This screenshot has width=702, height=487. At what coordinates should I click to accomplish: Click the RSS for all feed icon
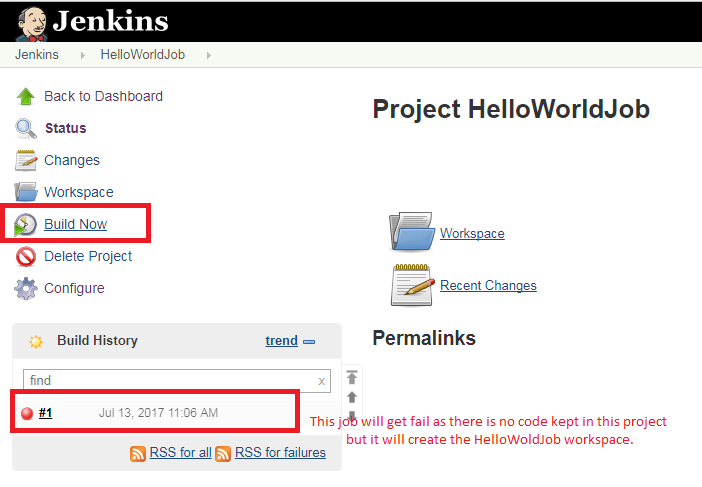pyautogui.click(x=138, y=453)
